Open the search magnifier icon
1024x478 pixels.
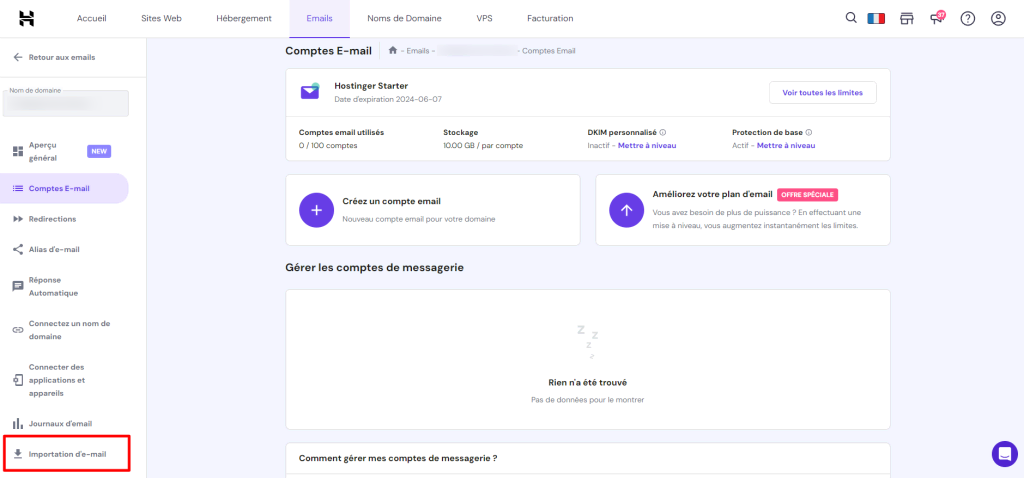coord(851,18)
